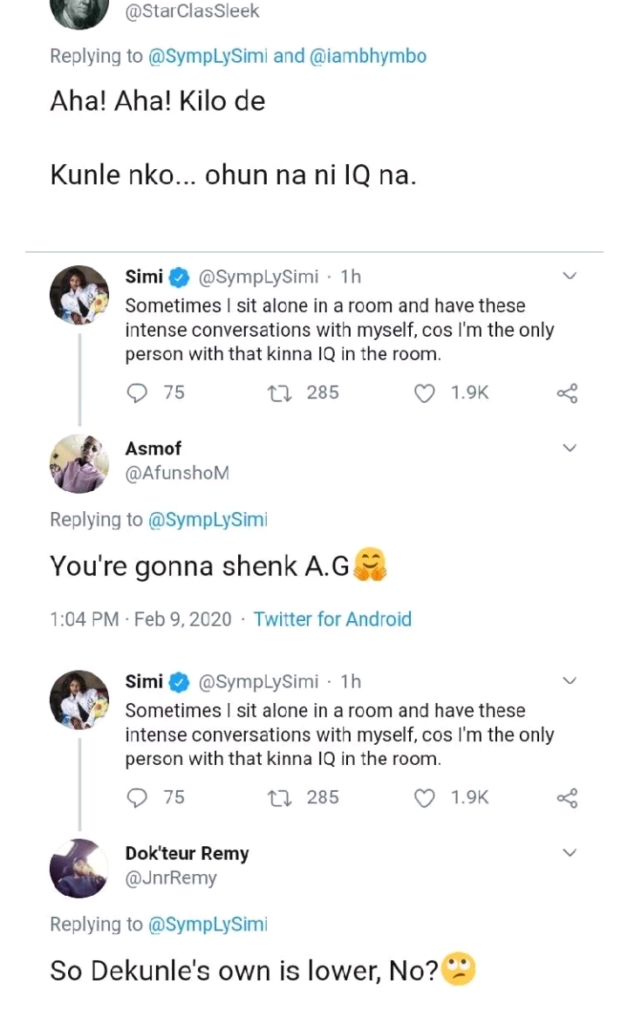The image size is (628, 1024).
Task: Open the Twitter for Android link
Action: [332, 619]
